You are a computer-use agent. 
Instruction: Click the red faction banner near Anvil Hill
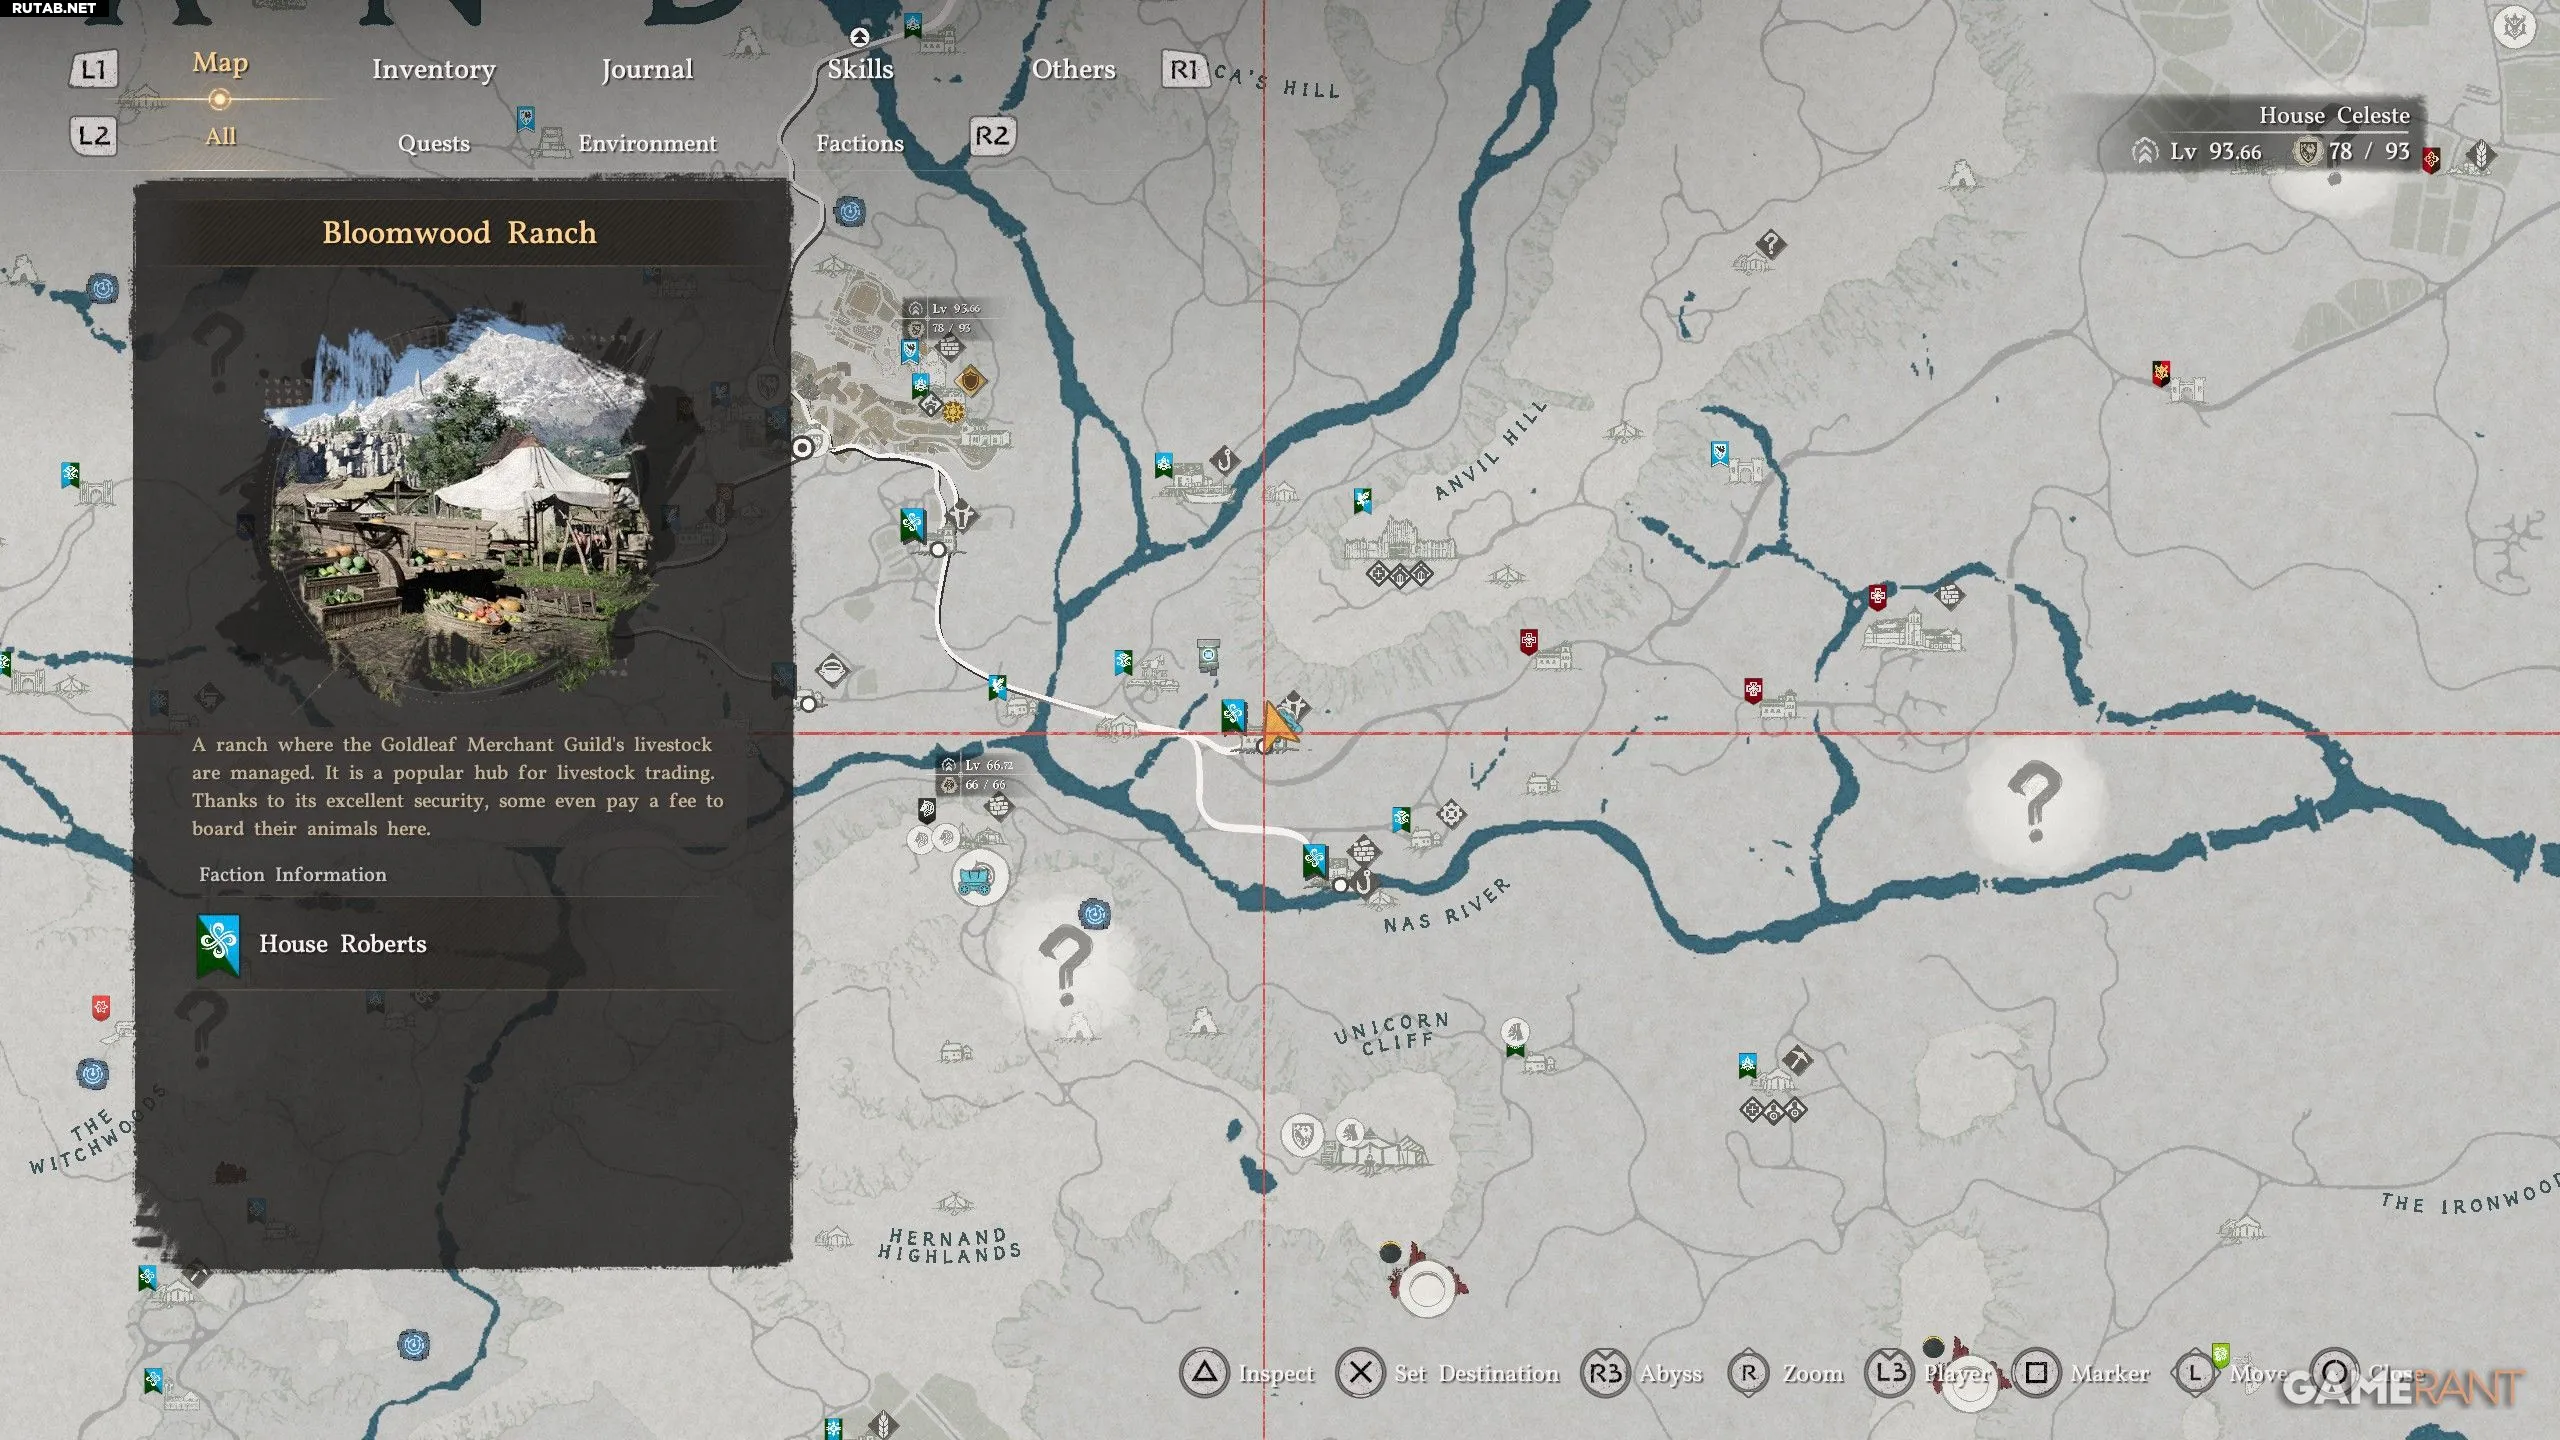point(1528,641)
